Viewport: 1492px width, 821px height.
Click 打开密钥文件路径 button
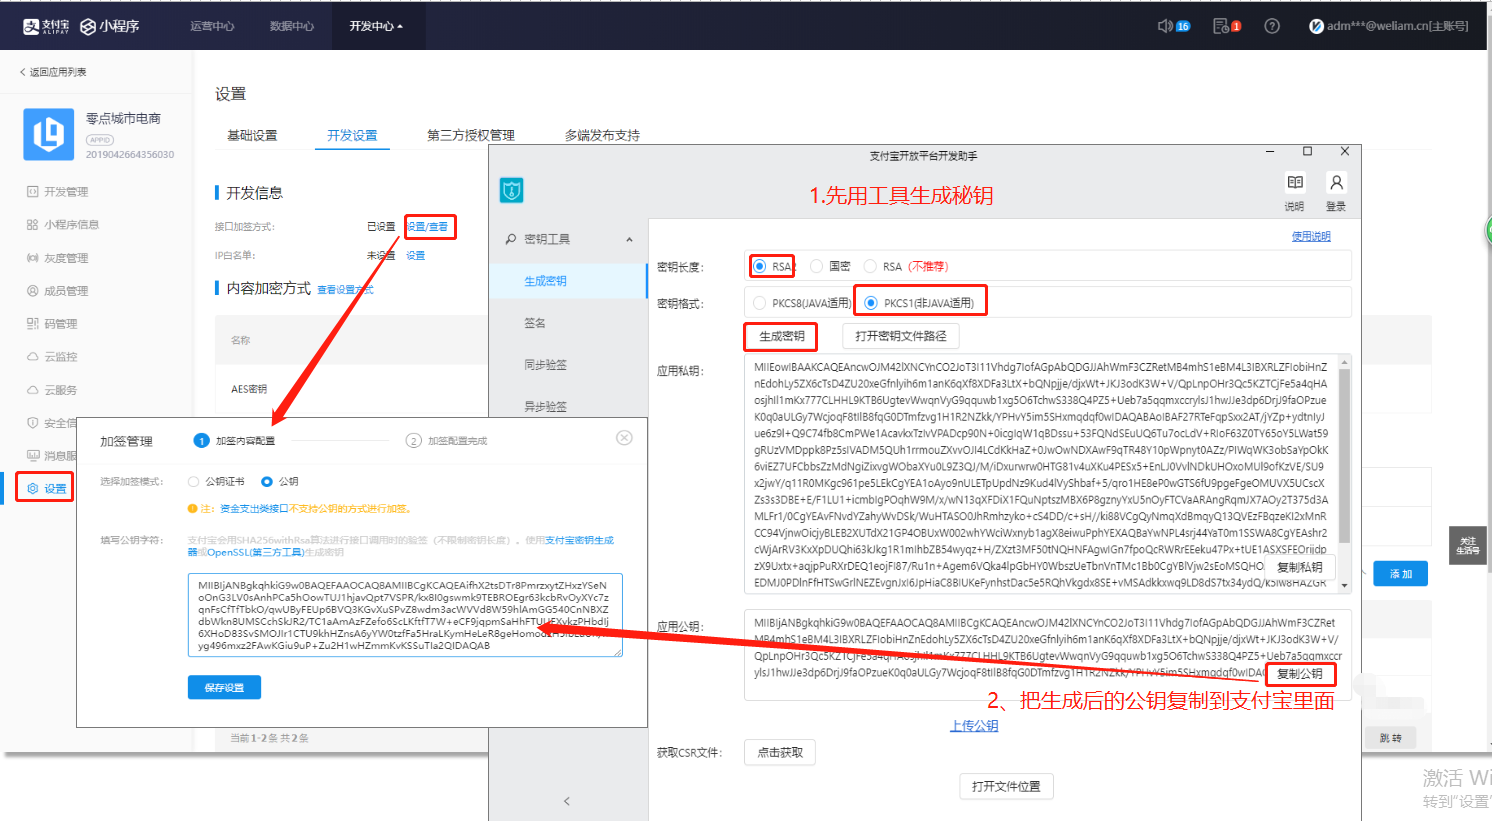pos(901,336)
